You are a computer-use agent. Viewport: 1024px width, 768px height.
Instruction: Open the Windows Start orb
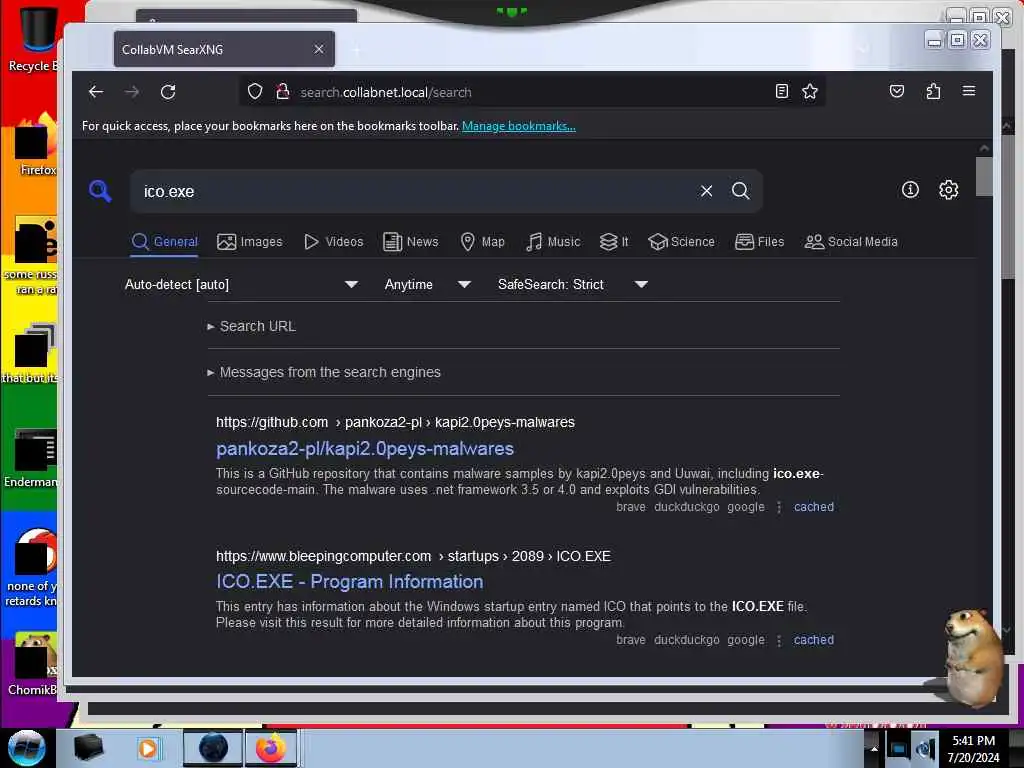coord(27,747)
